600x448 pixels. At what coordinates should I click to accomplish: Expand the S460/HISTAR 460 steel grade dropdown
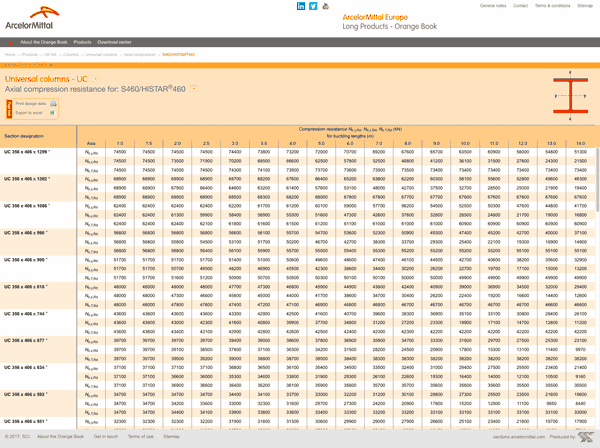(194, 89)
